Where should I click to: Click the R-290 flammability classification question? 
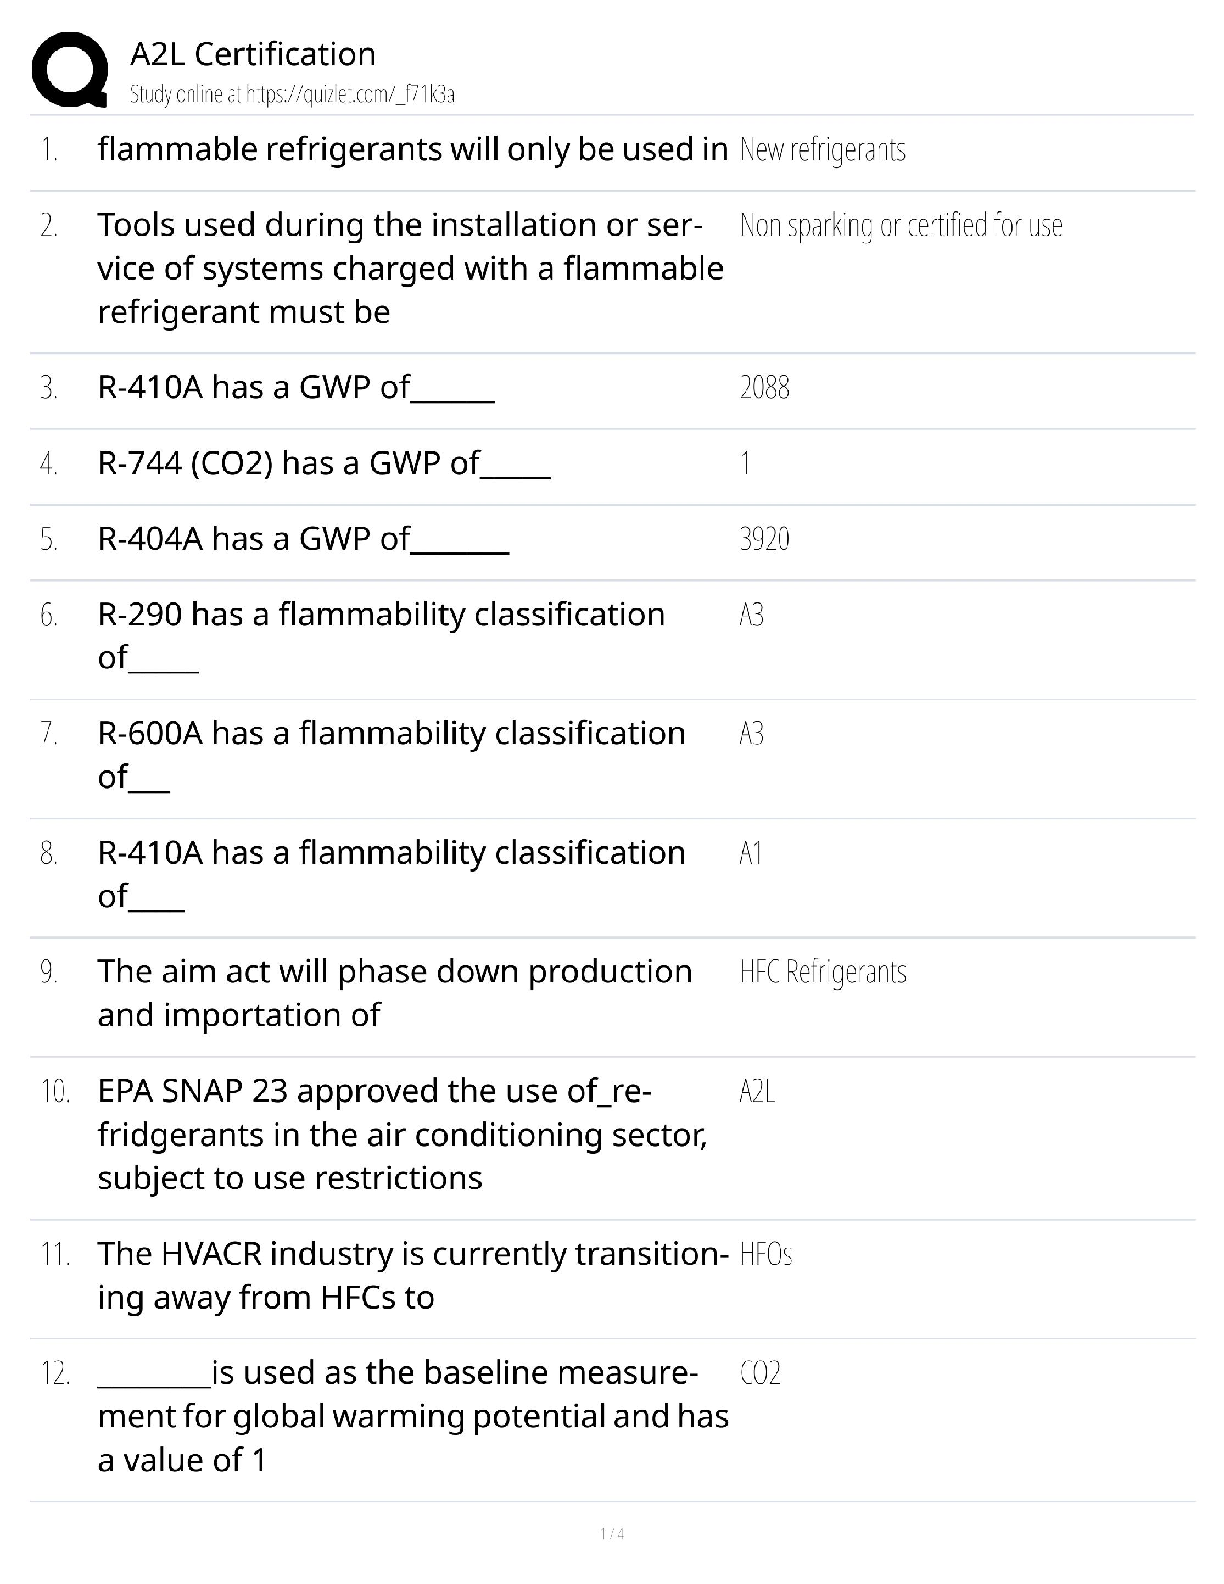point(380,634)
